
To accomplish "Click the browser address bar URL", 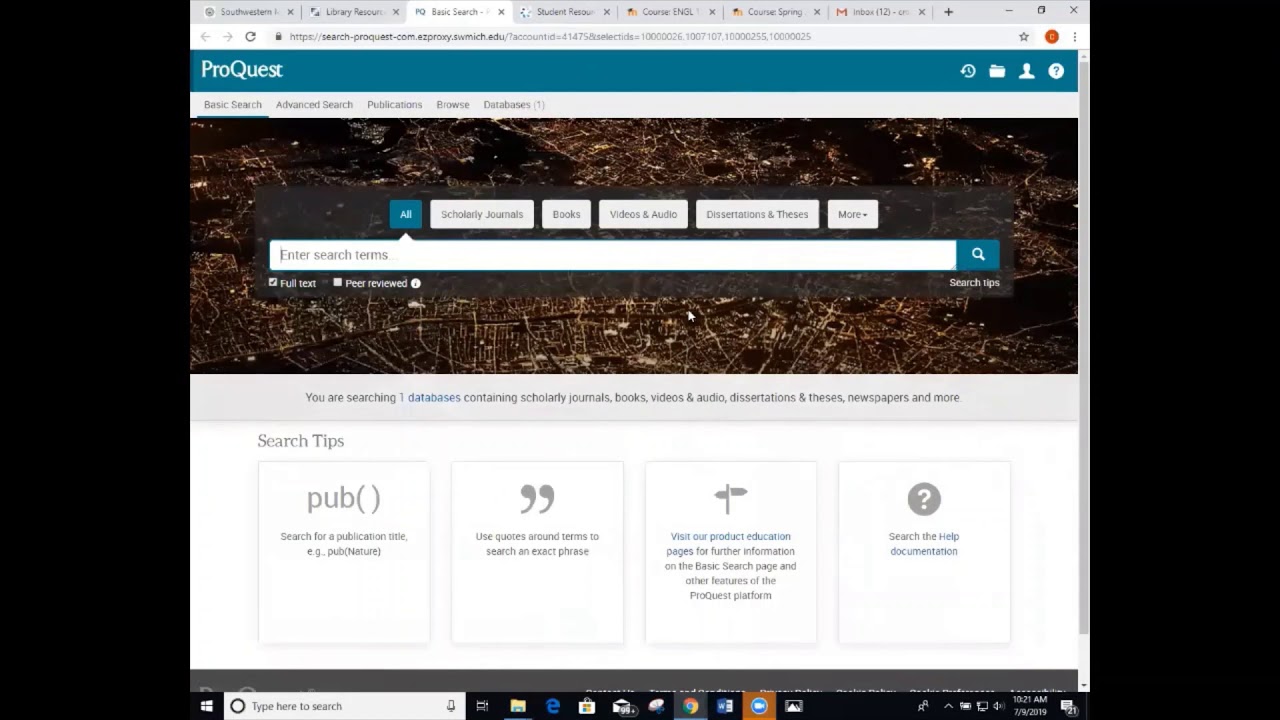I will coord(550,36).
